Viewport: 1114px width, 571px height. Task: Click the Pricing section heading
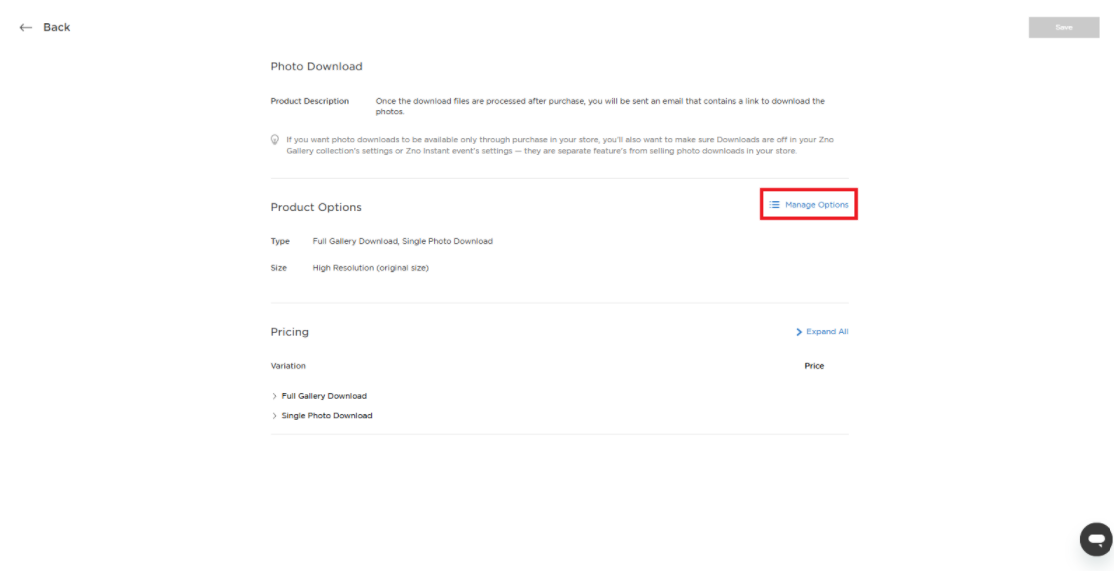tap(289, 331)
